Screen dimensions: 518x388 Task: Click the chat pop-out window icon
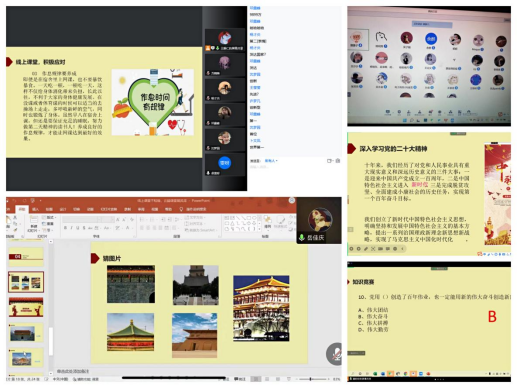click(330, 161)
